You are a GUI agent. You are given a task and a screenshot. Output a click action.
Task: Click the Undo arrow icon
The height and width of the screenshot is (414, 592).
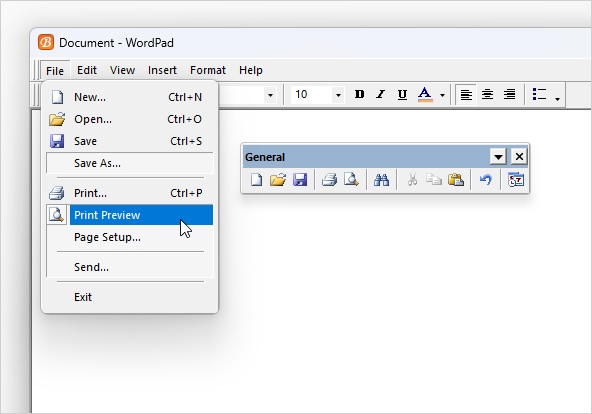click(x=486, y=180)
